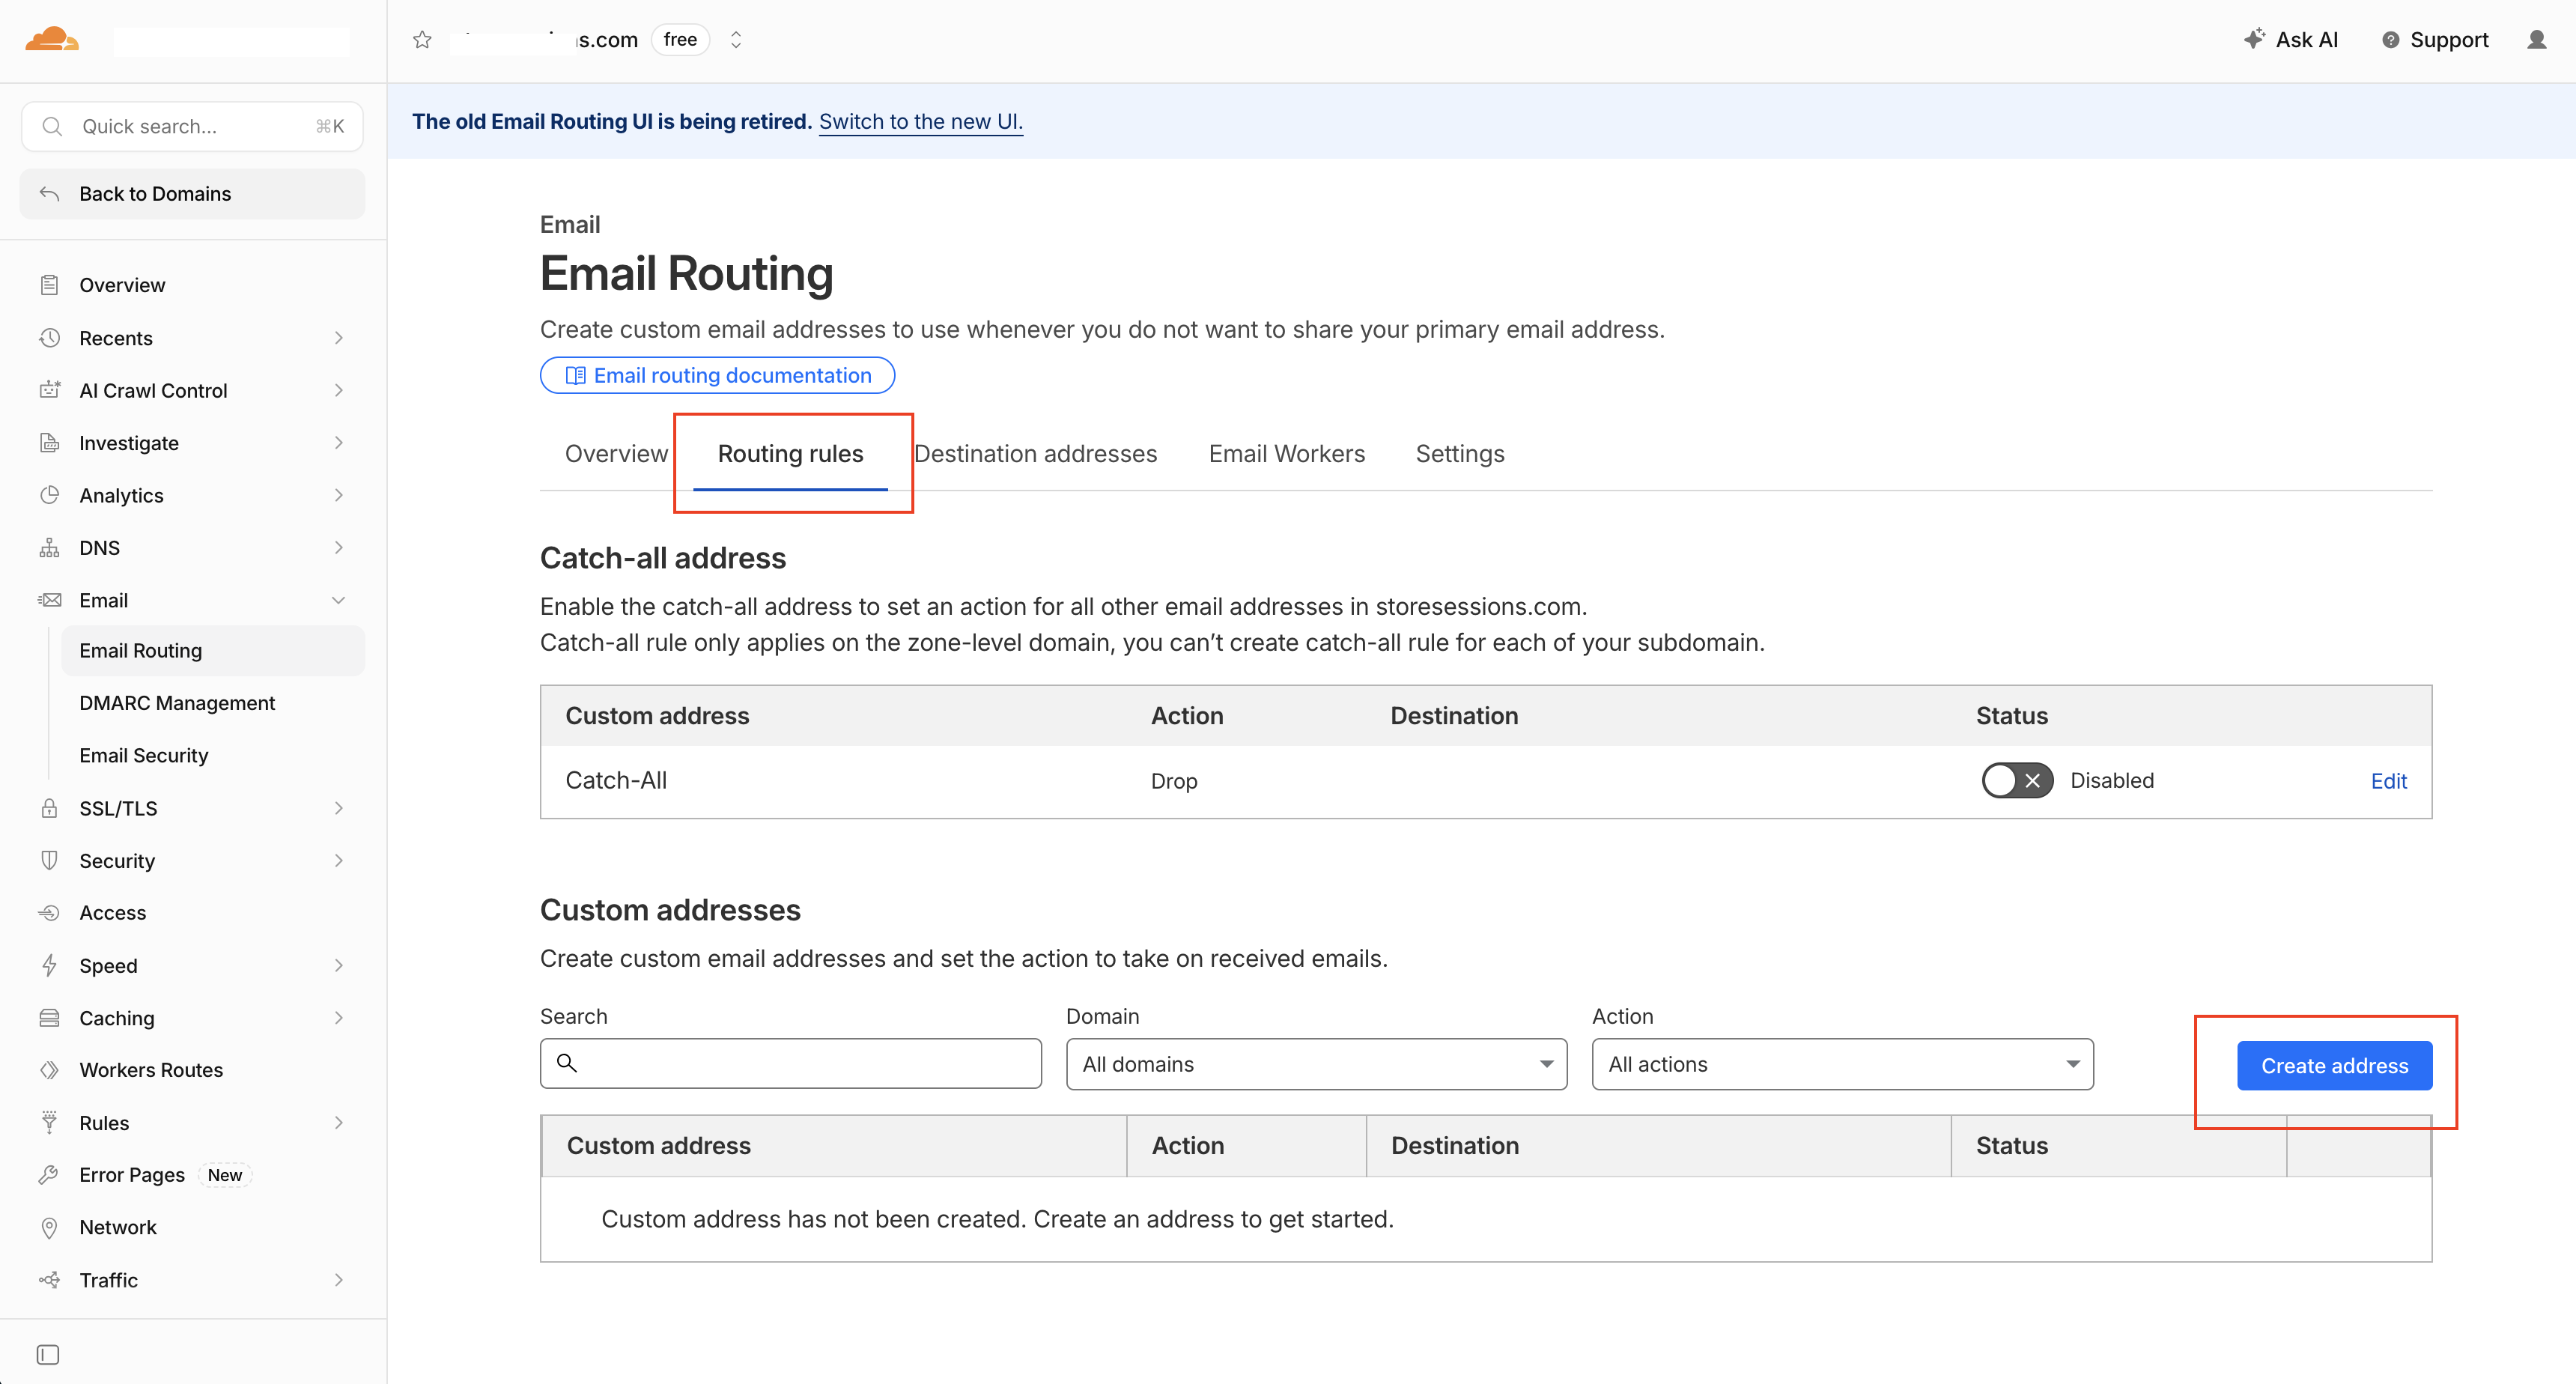The height and width of the screenshot is (1384, 2576).
Task: Open the user account profile icon
Action: 2537,40
